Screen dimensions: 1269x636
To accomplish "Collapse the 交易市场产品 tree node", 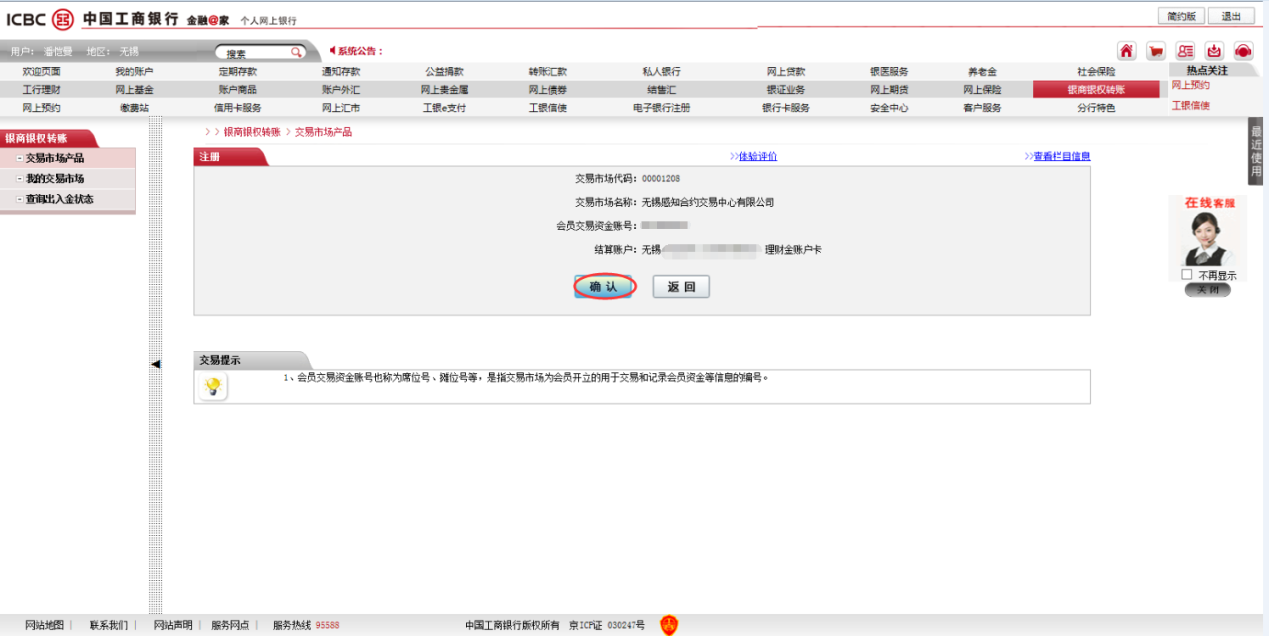I will pyautogui.click(x=20, y=159).
